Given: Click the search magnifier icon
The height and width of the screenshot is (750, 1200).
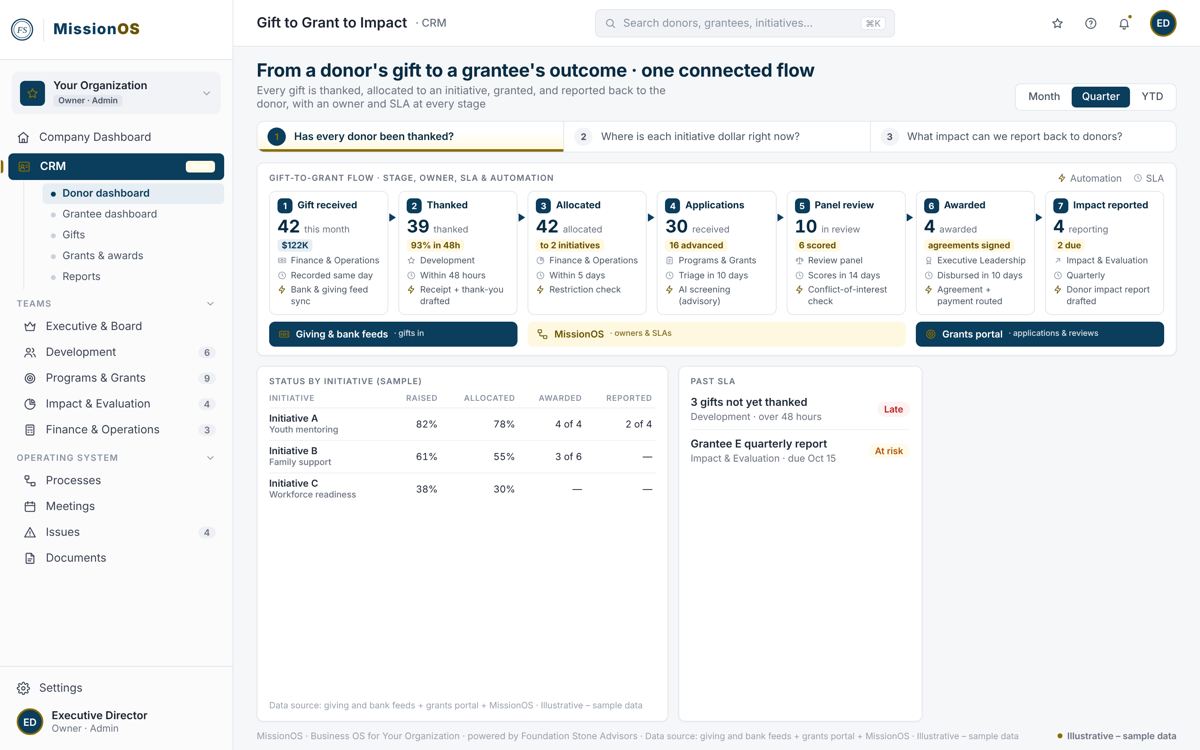Looking at the screenshot, I should pos(610,23).
